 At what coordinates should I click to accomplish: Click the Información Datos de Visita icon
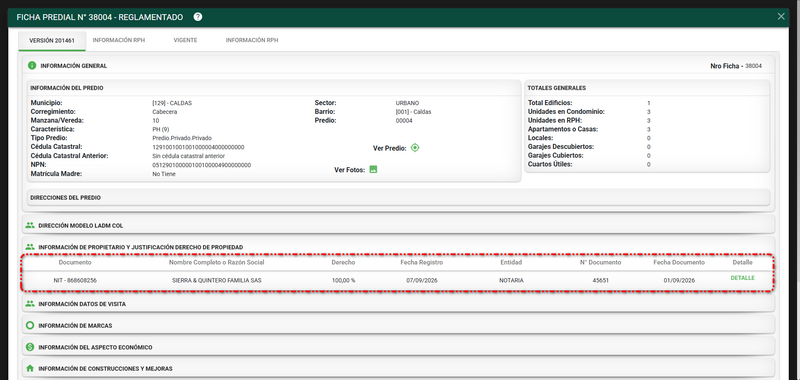(x=30, y=303)
